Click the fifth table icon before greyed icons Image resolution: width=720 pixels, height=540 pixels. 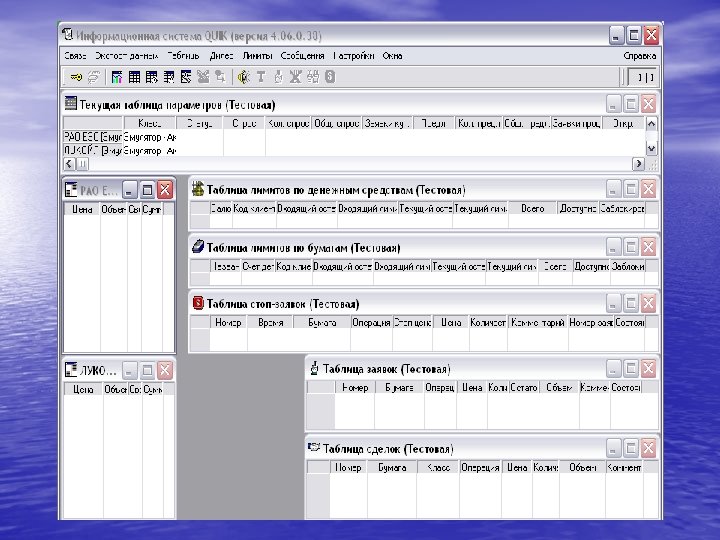point(186,77)
